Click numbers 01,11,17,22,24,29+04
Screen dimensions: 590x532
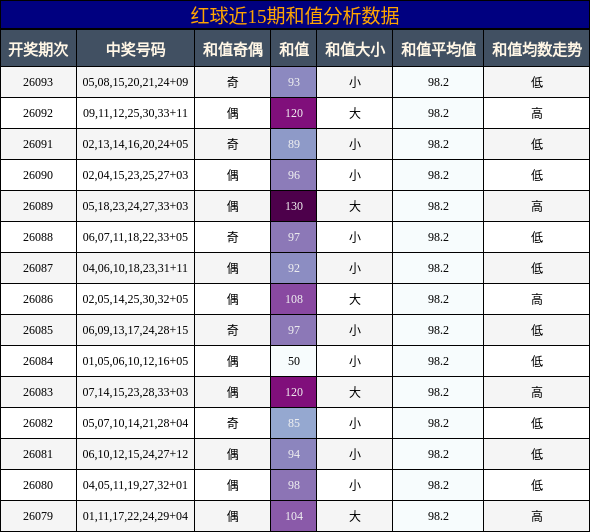pyautogui.click(x=135, y=516)
